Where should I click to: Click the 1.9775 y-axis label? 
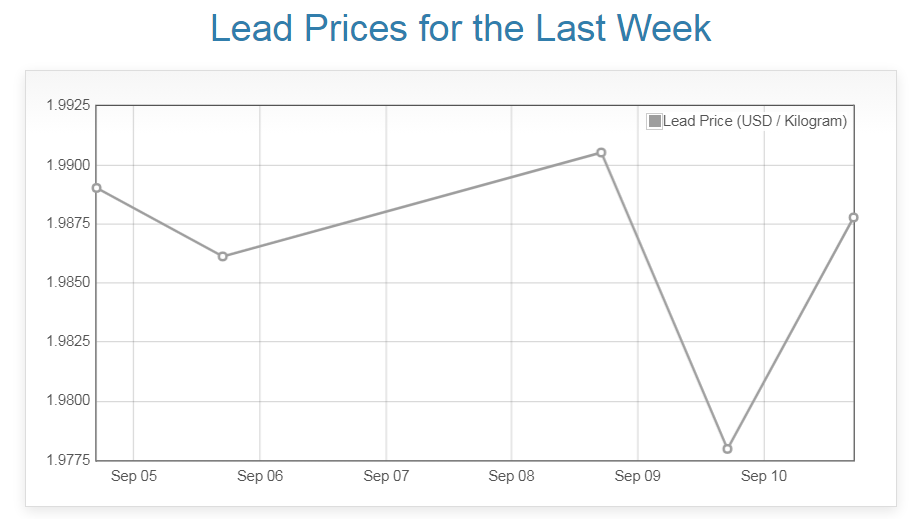coord(68,460)
